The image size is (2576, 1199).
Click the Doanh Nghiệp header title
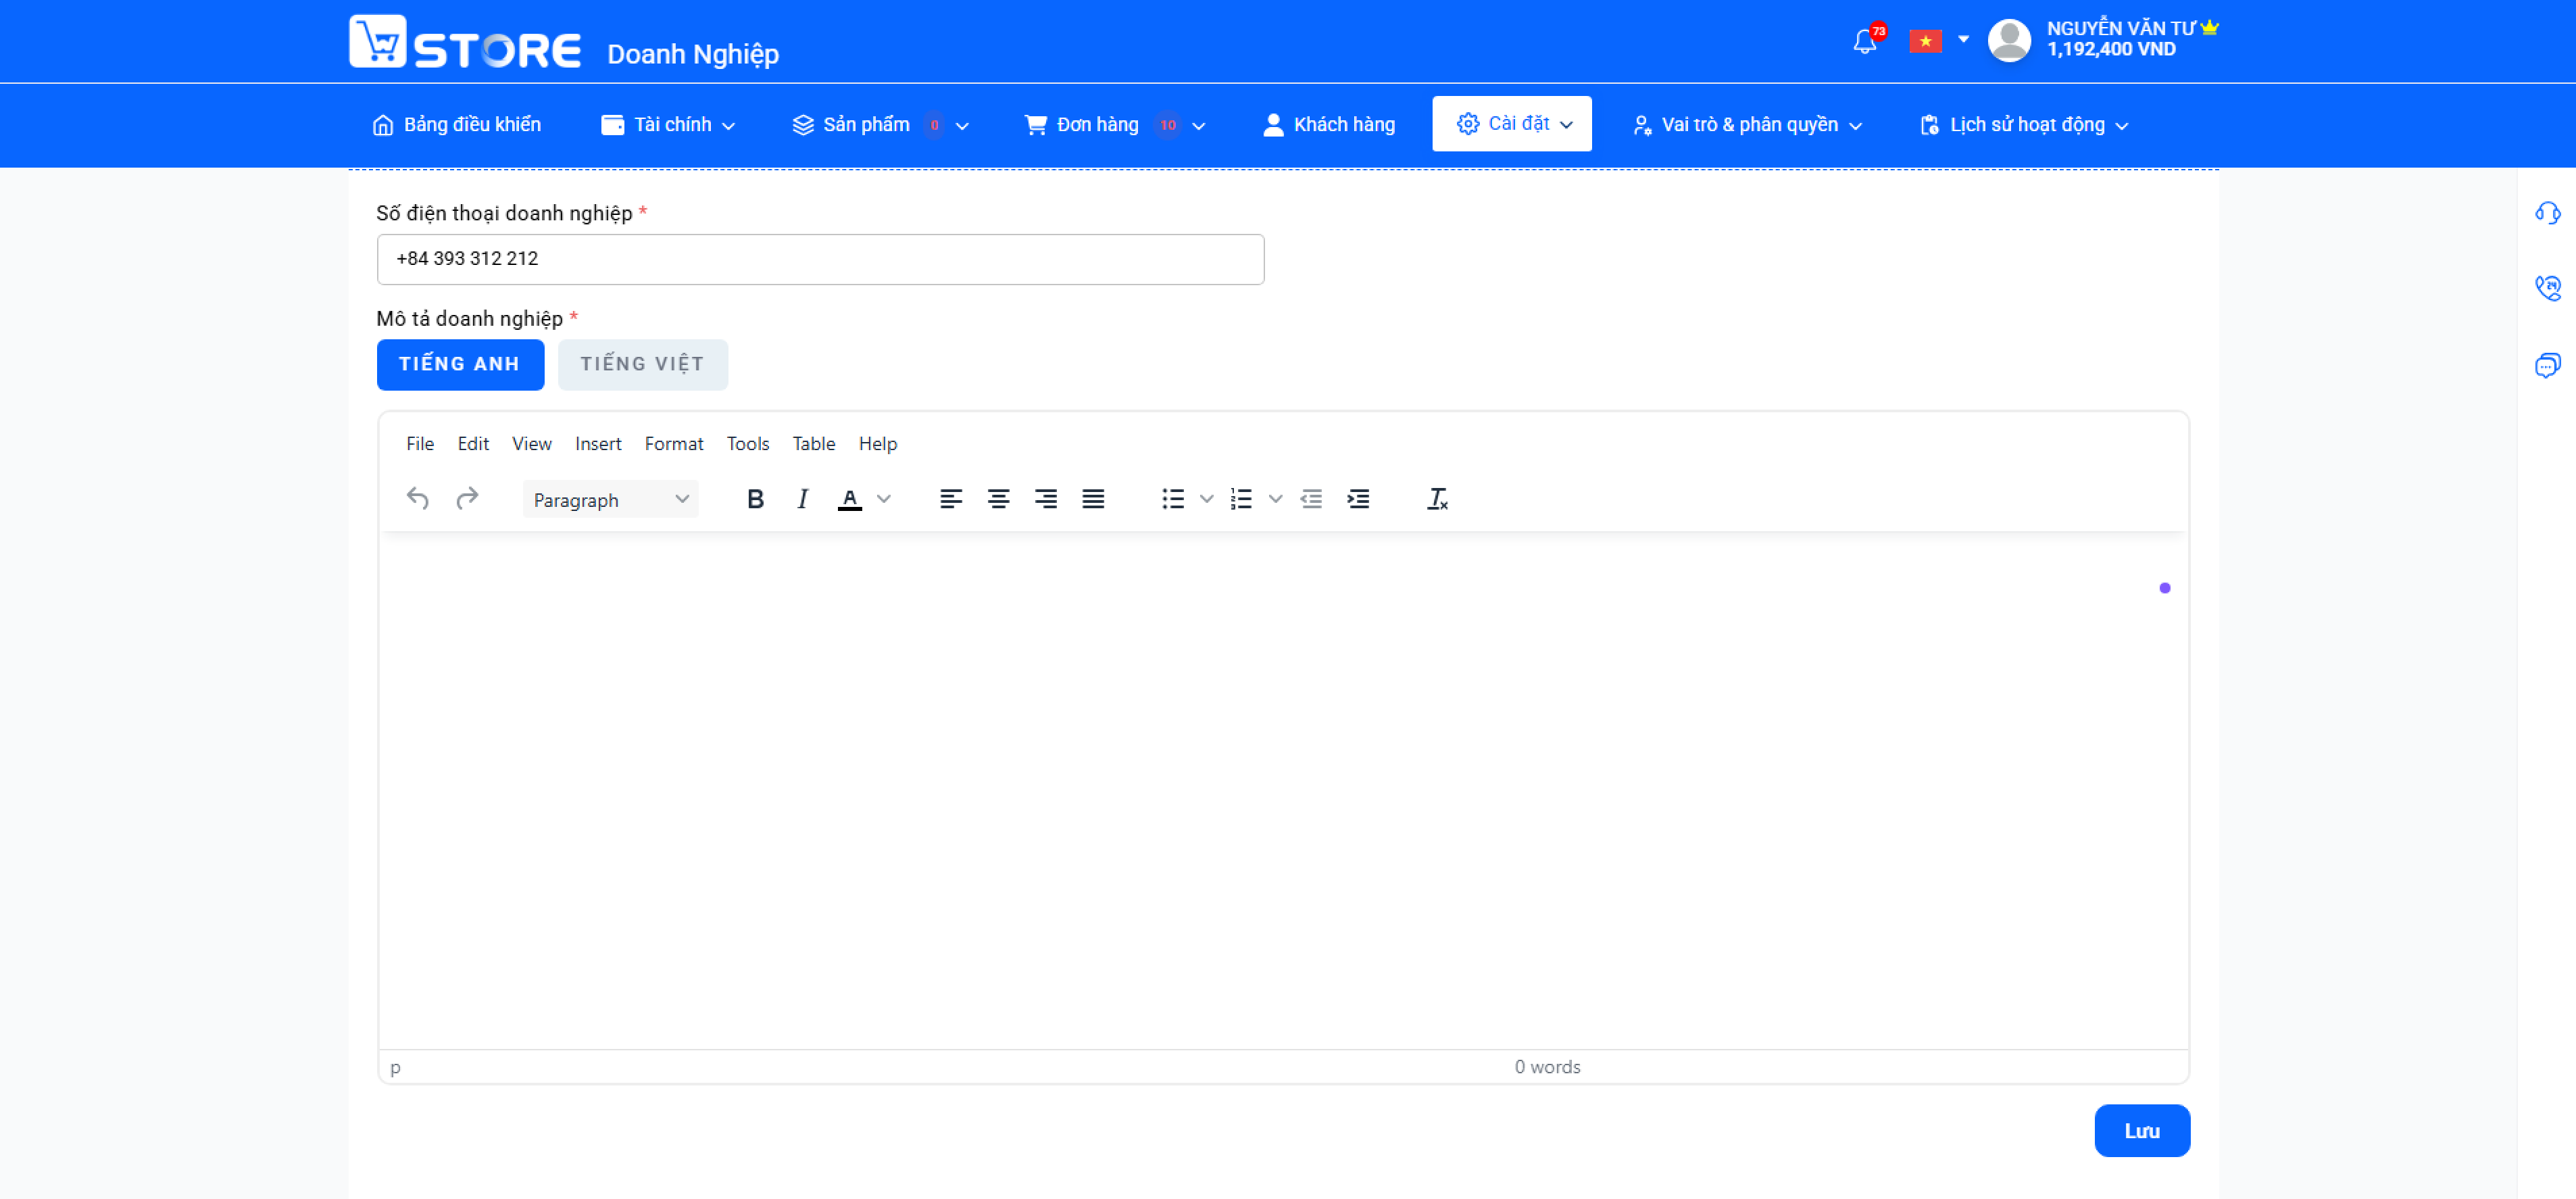coord(693,54)
